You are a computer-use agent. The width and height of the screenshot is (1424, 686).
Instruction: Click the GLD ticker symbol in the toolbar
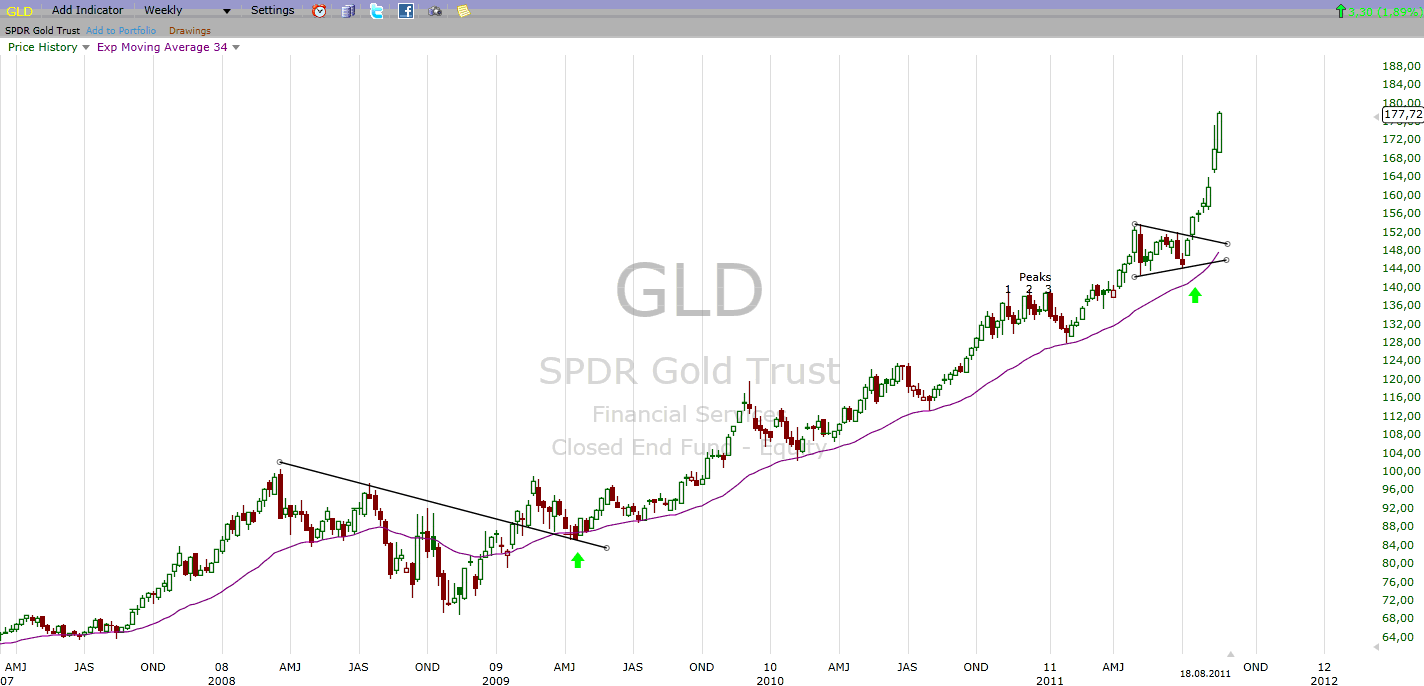pyautogui.click(x=19, y=11)
